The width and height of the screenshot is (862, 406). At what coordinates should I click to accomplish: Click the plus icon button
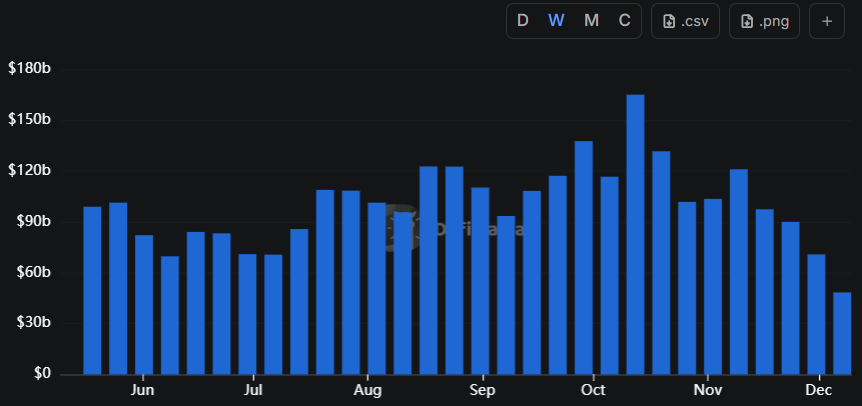pos(826,21)
